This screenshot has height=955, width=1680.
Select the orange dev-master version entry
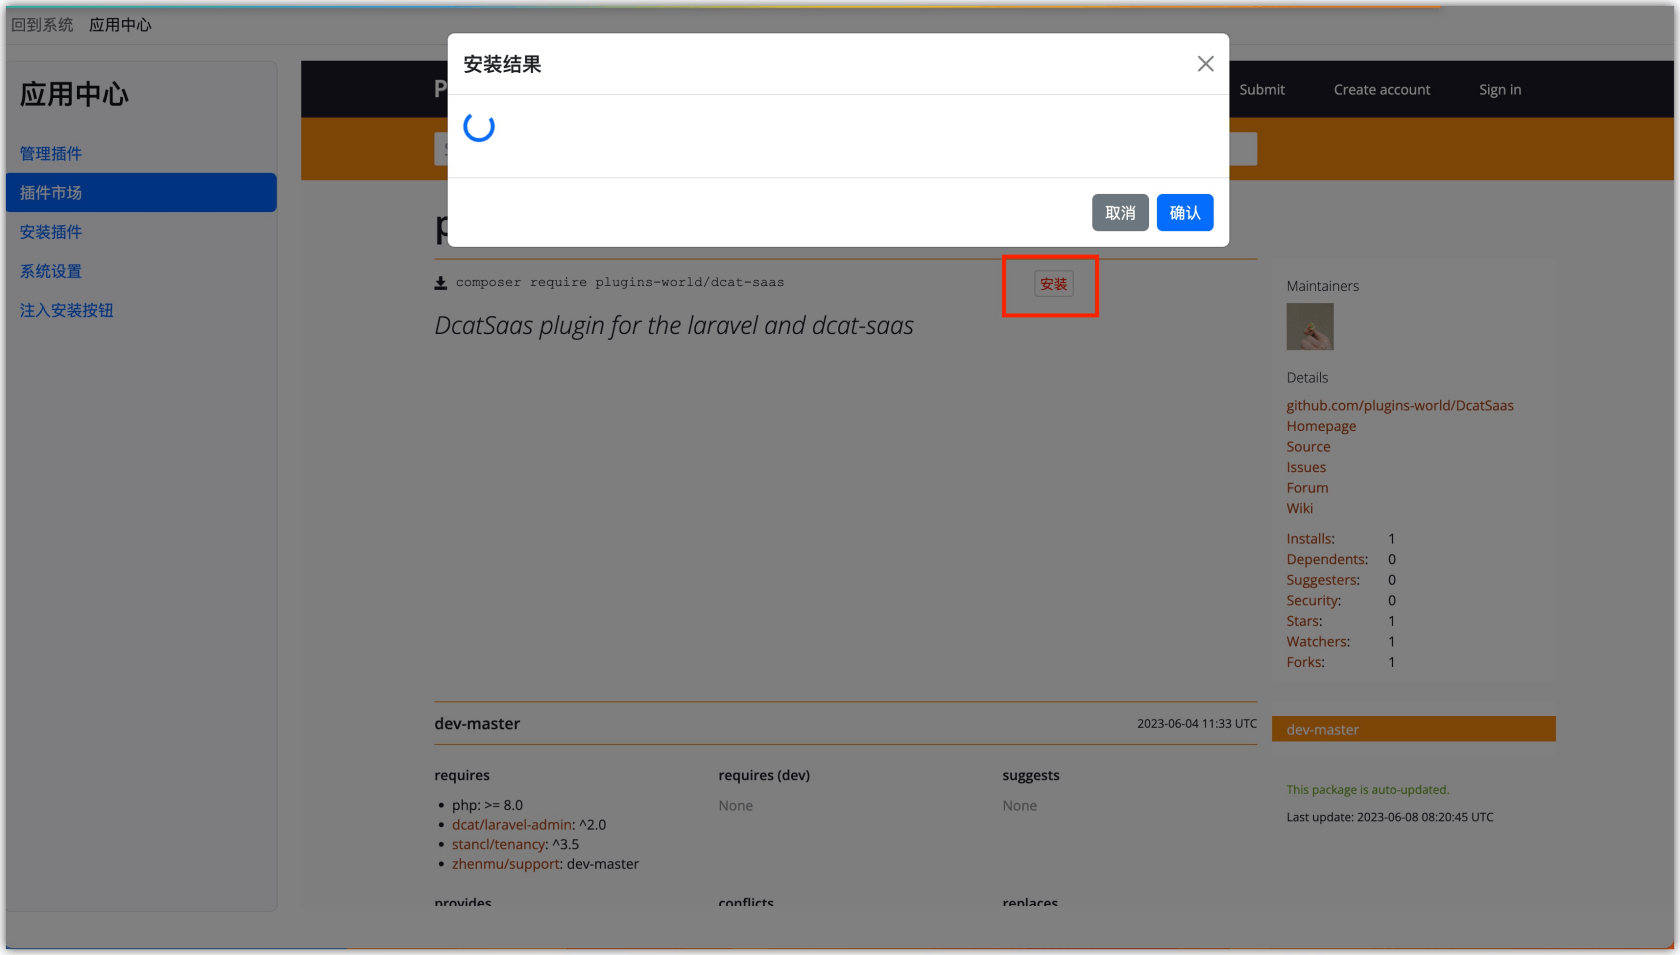tap(1413, 729)
